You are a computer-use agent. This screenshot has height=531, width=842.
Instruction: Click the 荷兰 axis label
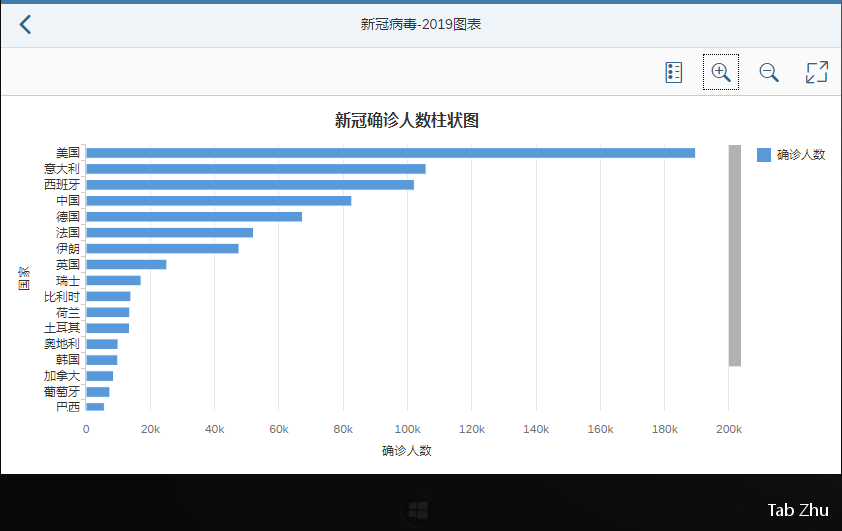[68, 312]
